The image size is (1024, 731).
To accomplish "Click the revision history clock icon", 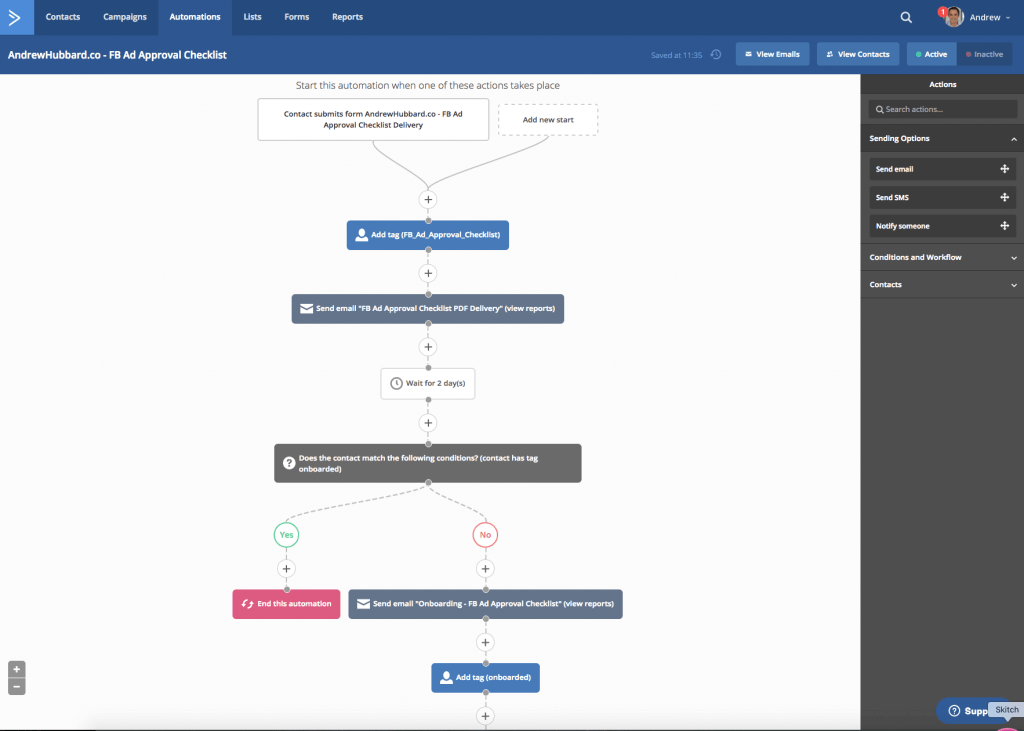I will (x=716, y=54).
